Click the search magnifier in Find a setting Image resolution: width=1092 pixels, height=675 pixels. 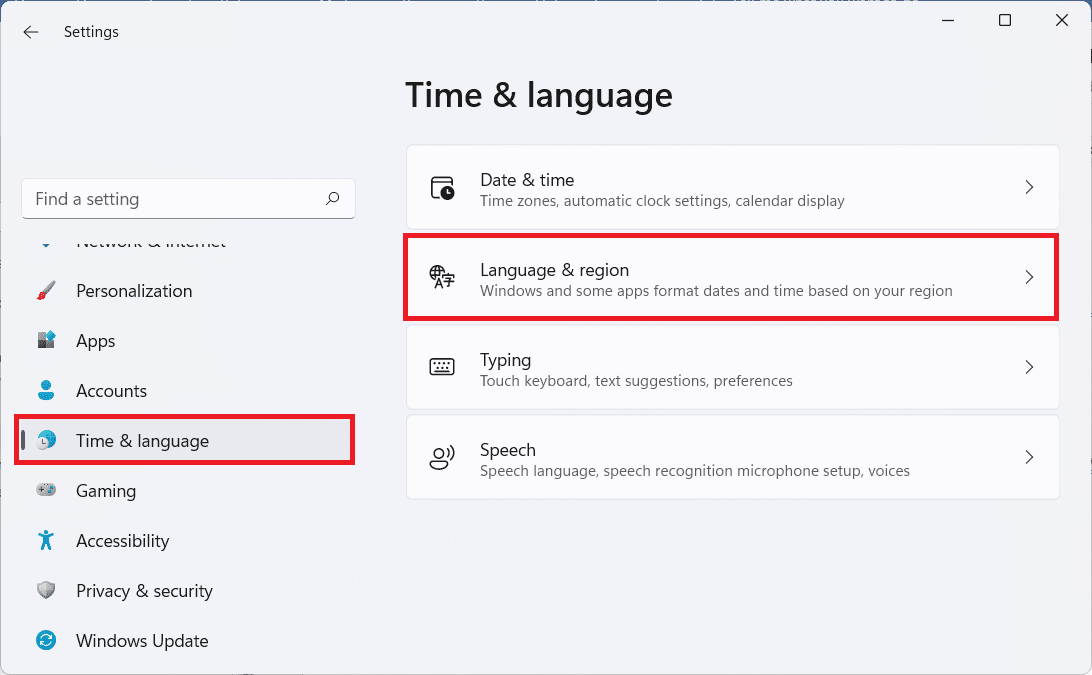coord(332,199)
